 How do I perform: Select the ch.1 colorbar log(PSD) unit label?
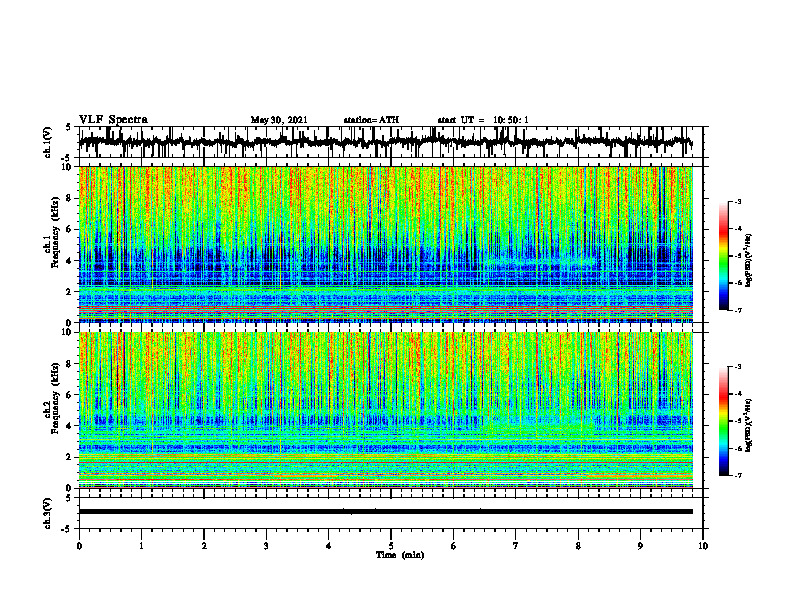[x=748, y=261]
